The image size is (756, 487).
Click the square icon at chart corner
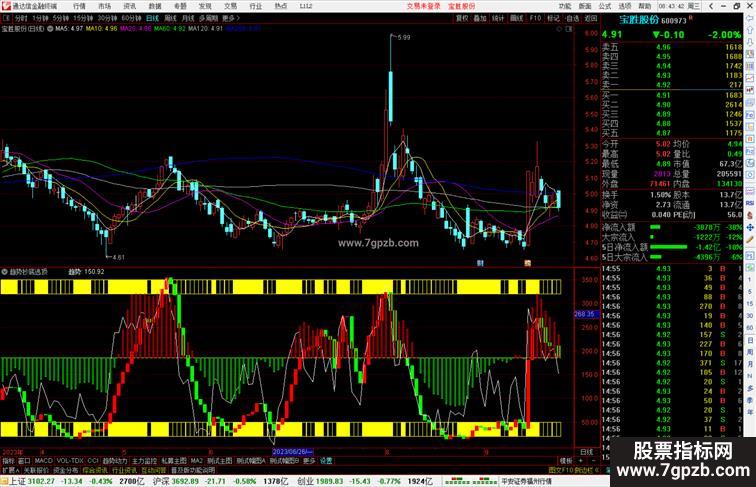tap(569, 29)
